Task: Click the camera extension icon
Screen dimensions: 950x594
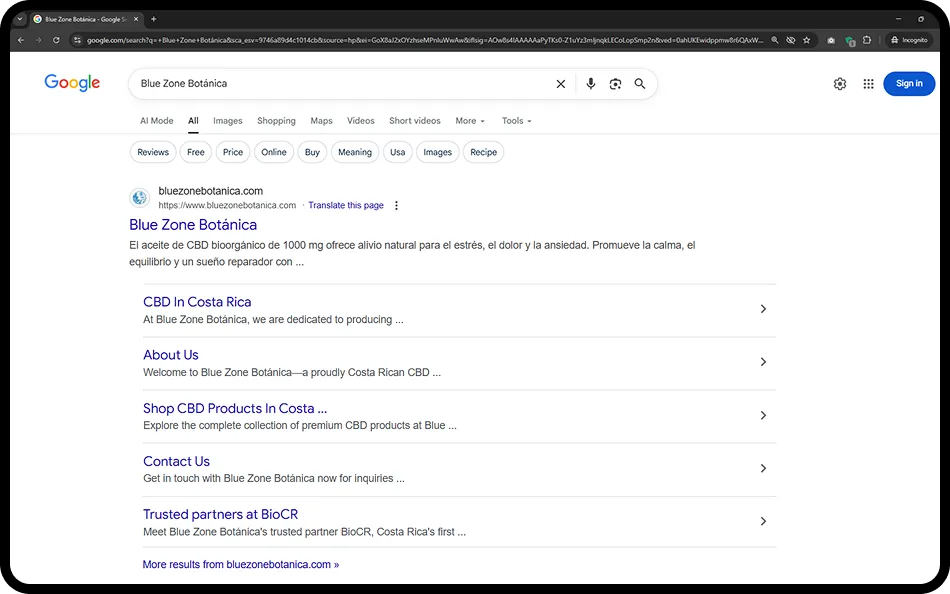Action: coord(831,40)
